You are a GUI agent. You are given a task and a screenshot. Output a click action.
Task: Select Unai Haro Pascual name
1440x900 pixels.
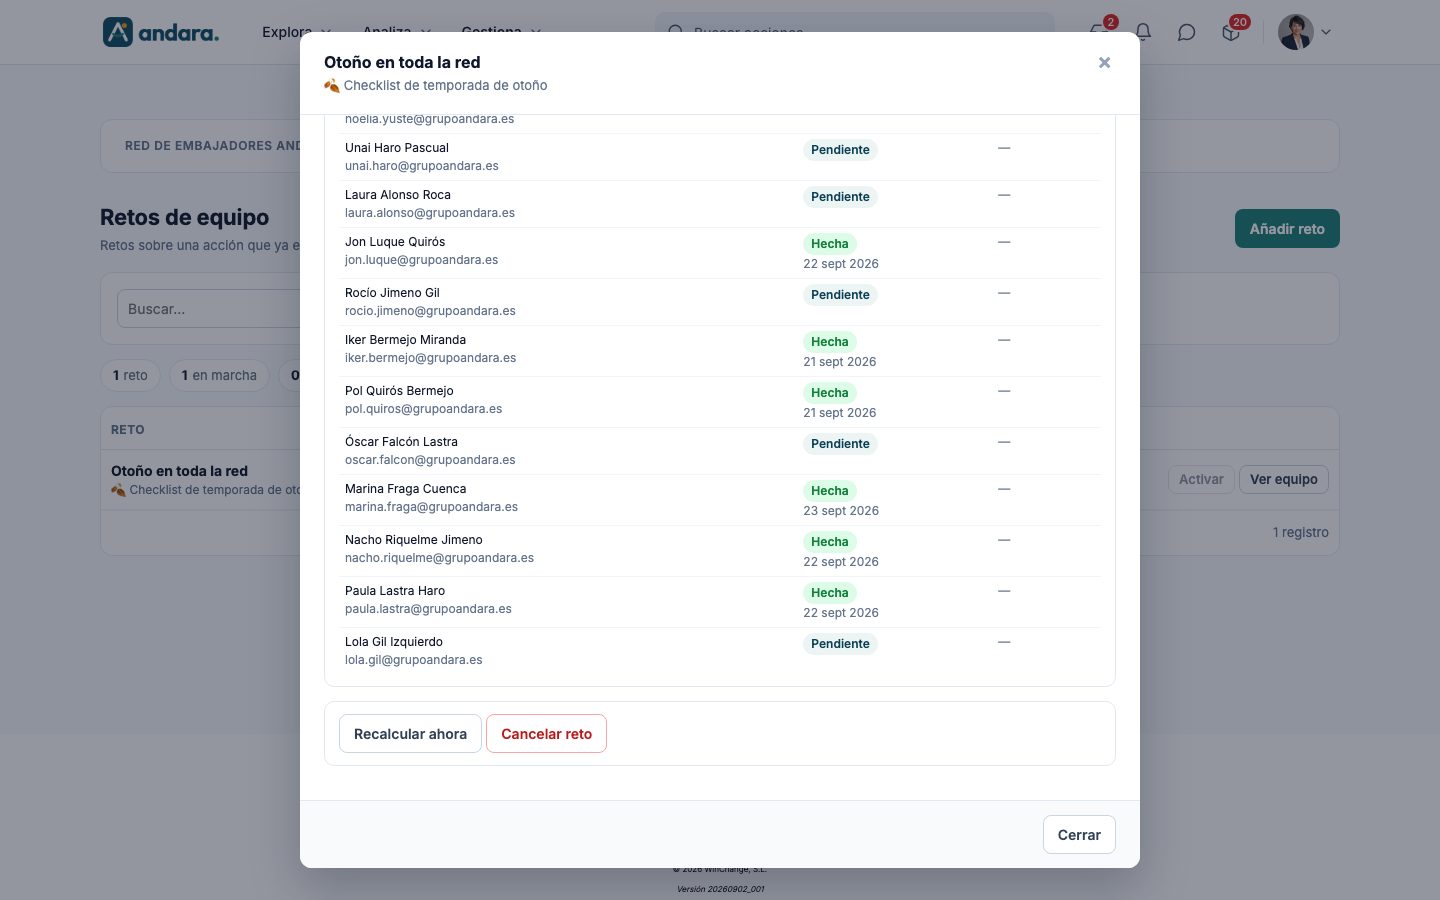397,148
